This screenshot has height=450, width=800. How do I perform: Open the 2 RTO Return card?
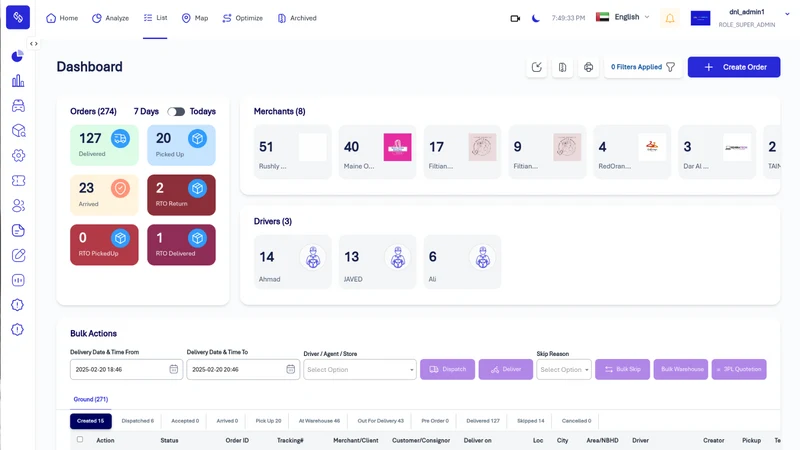pyautogui.click(x=181, y=195)
